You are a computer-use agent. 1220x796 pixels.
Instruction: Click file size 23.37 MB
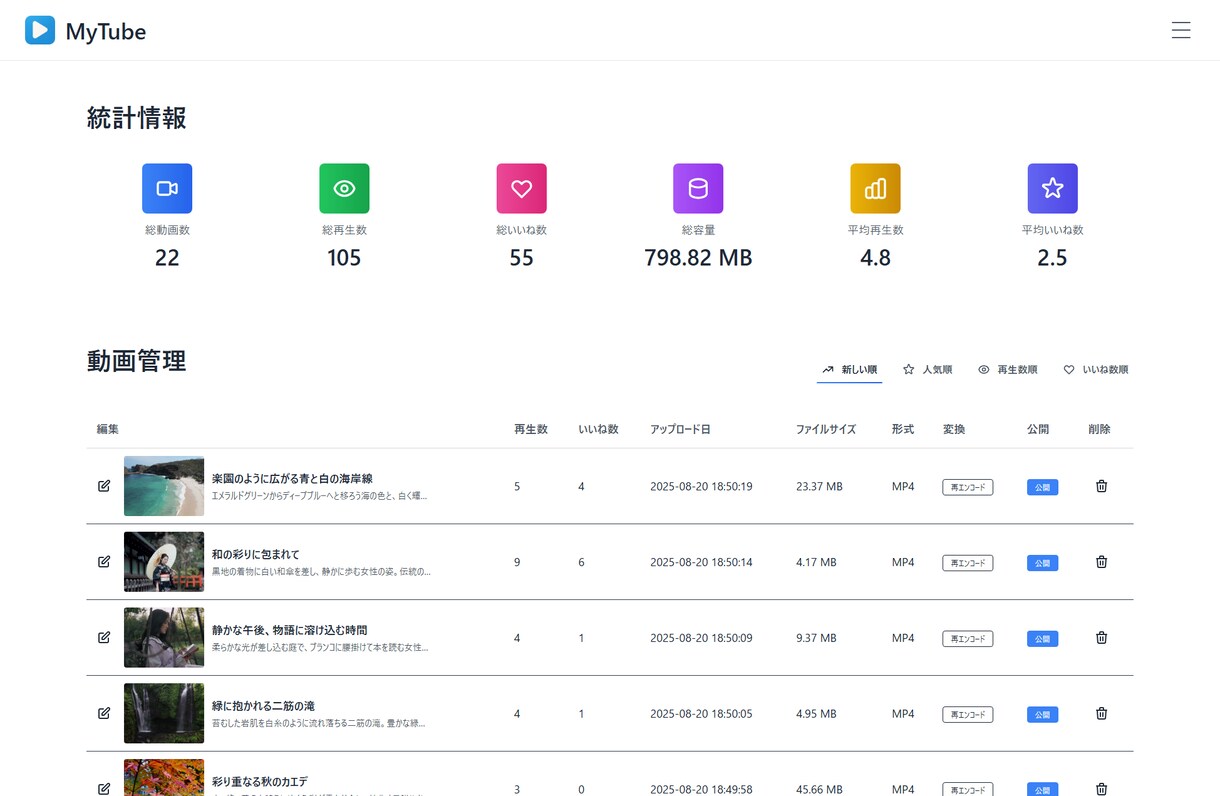pyautogui.click(x=819, y=487)
